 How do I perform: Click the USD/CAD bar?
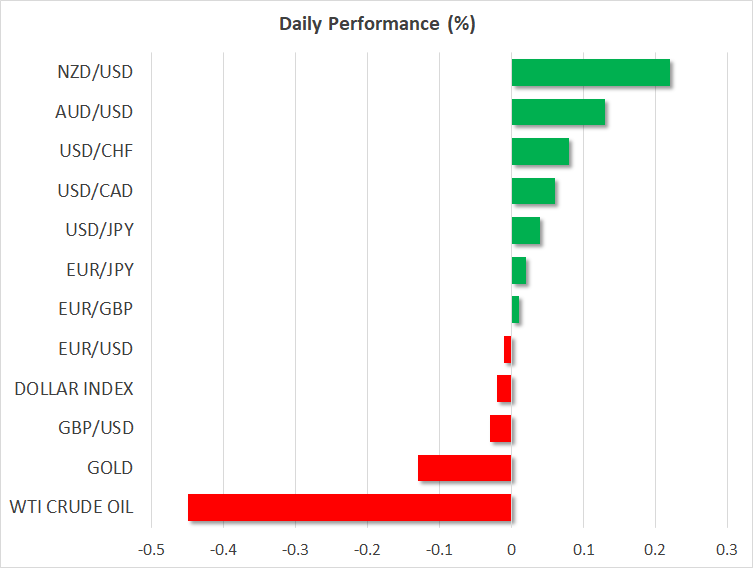coord(533,191)
